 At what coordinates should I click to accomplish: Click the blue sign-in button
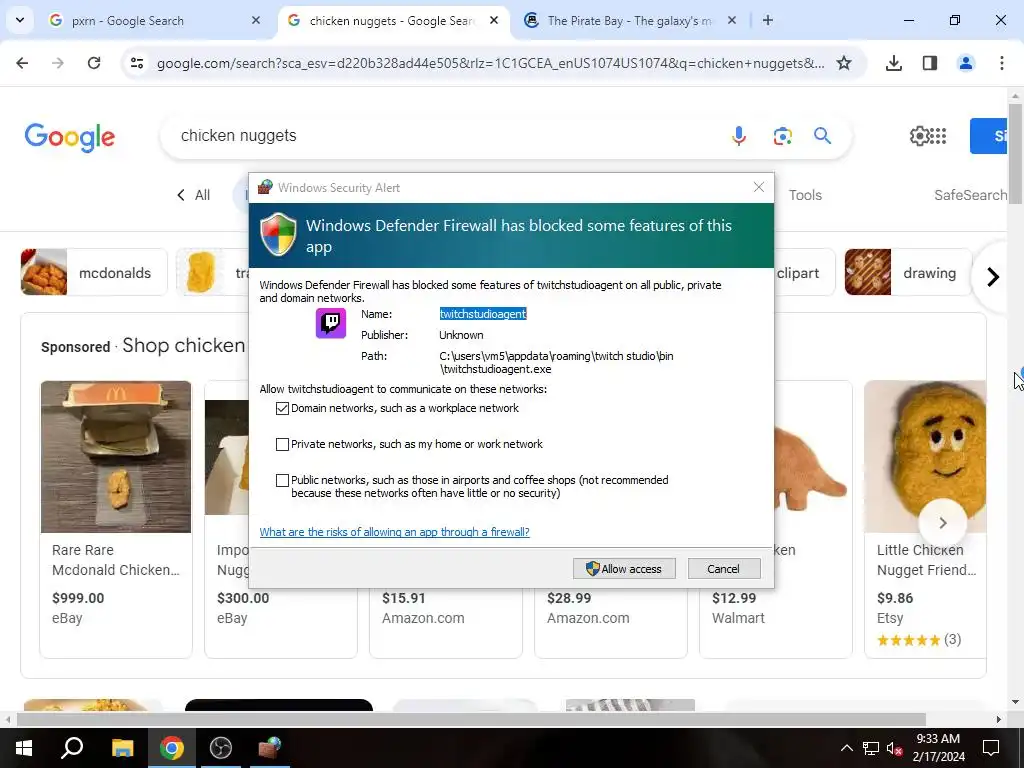(988, 136)
